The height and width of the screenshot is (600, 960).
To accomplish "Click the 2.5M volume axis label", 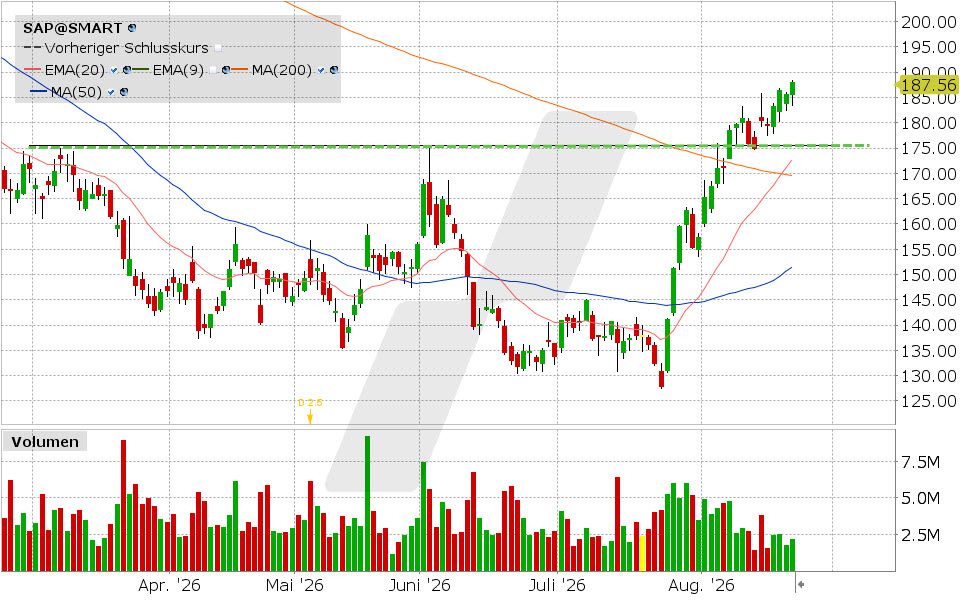I will (920, 535).
